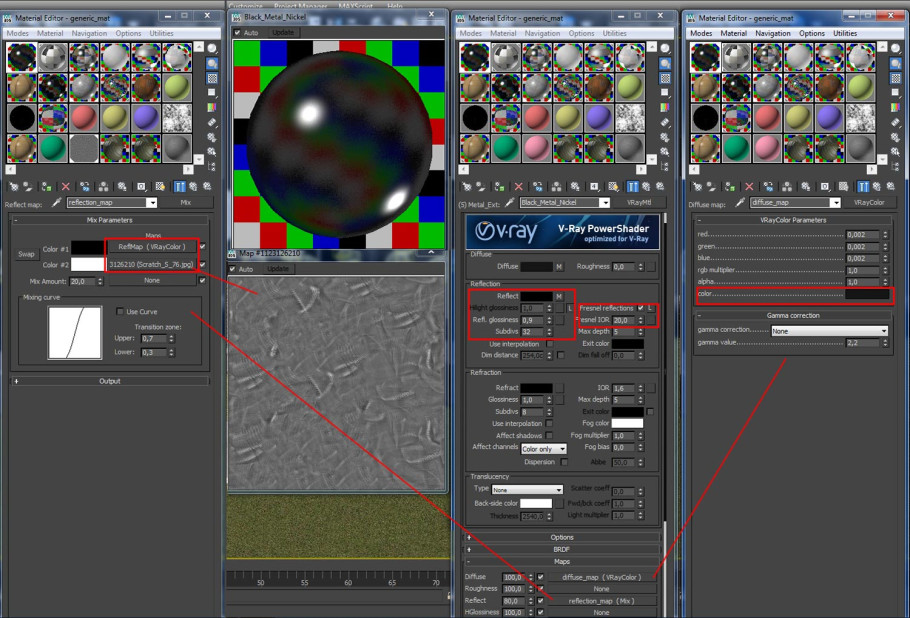This screenshot has width=910, height=618.
Task: Open Navigation menu in V-Ray PowerShader editor
Action: click(542, 34)
